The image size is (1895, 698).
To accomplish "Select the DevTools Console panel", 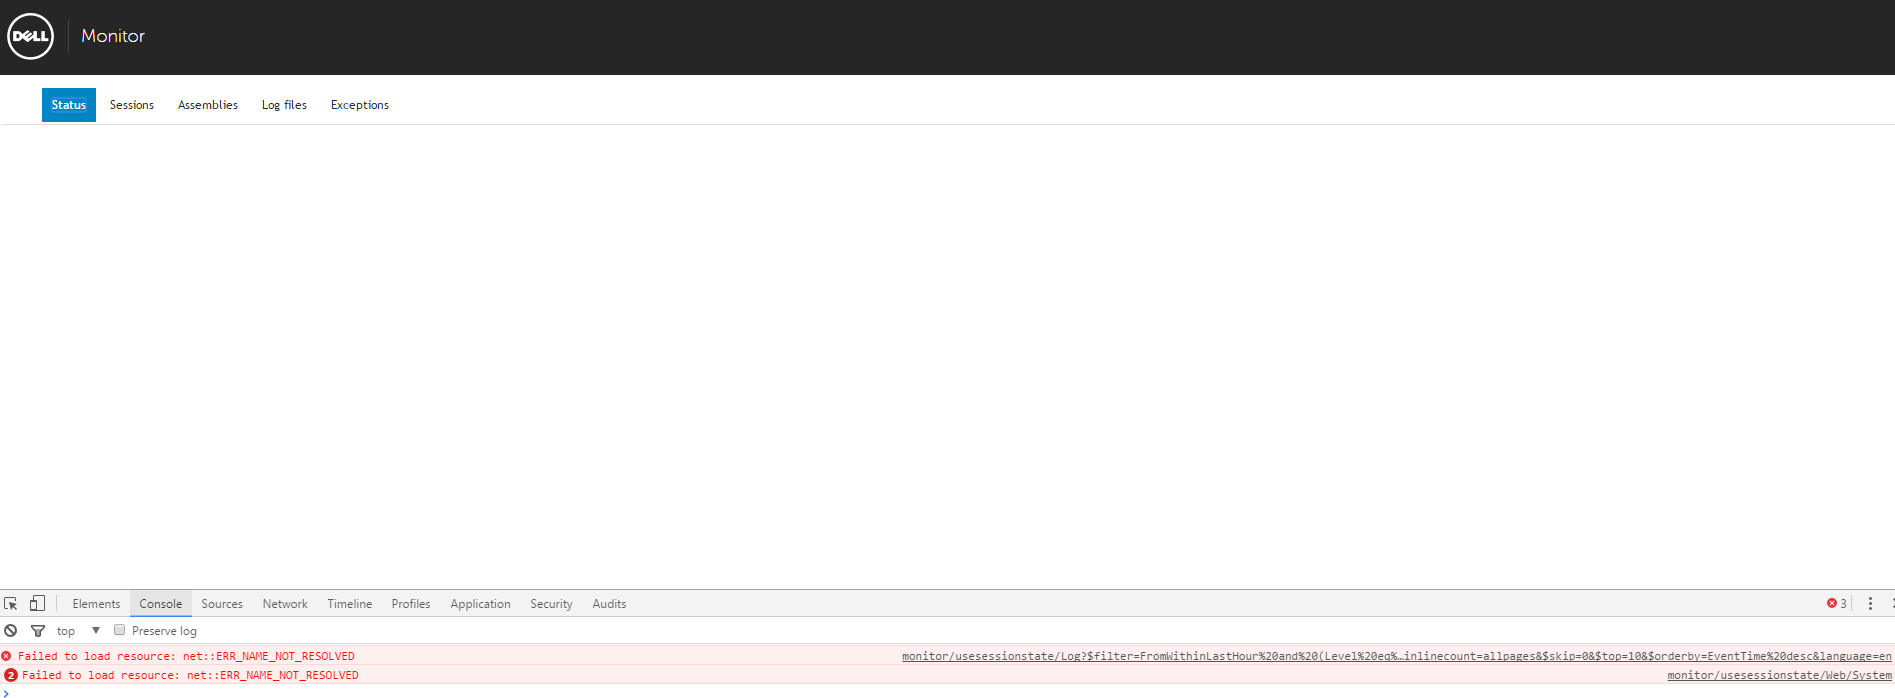I will click(x=161, y=604).
